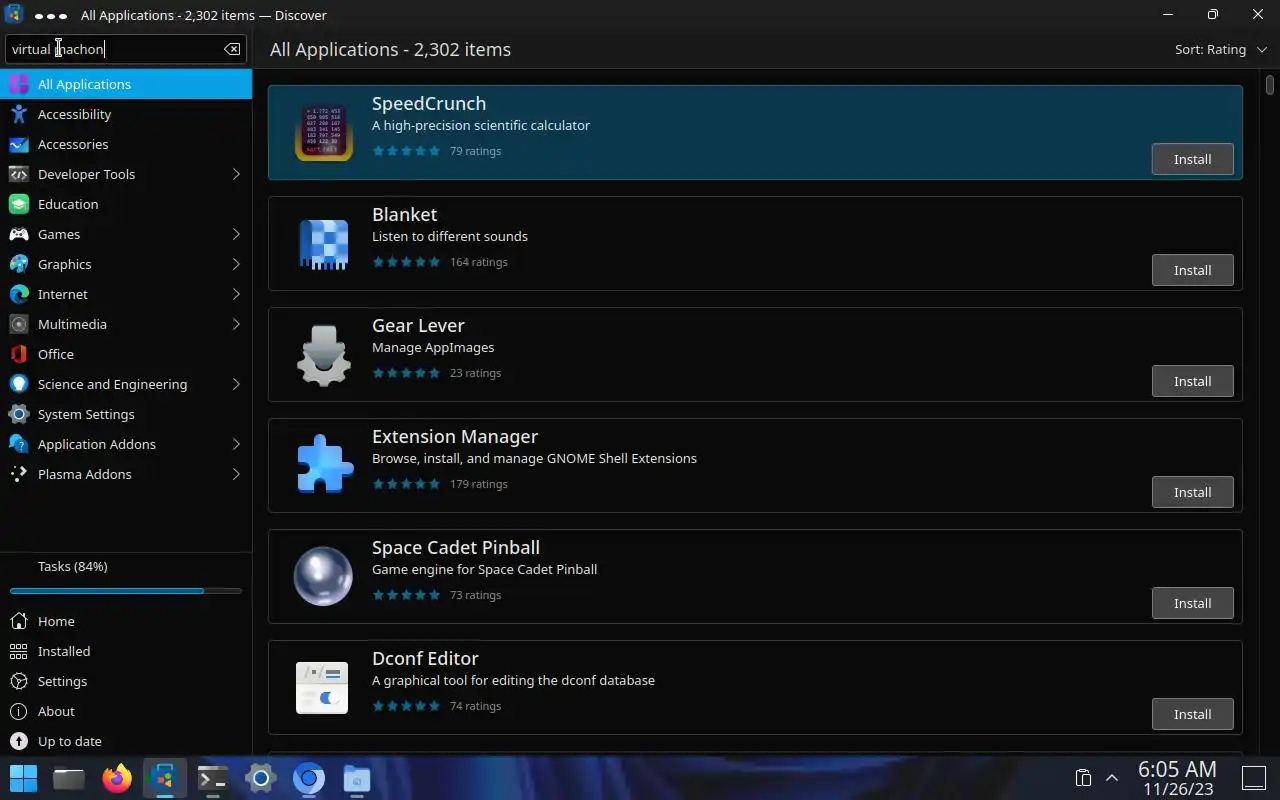Click the Accessibility category icon
This screenshot has height=800, width=1280.
pos(19,114)
